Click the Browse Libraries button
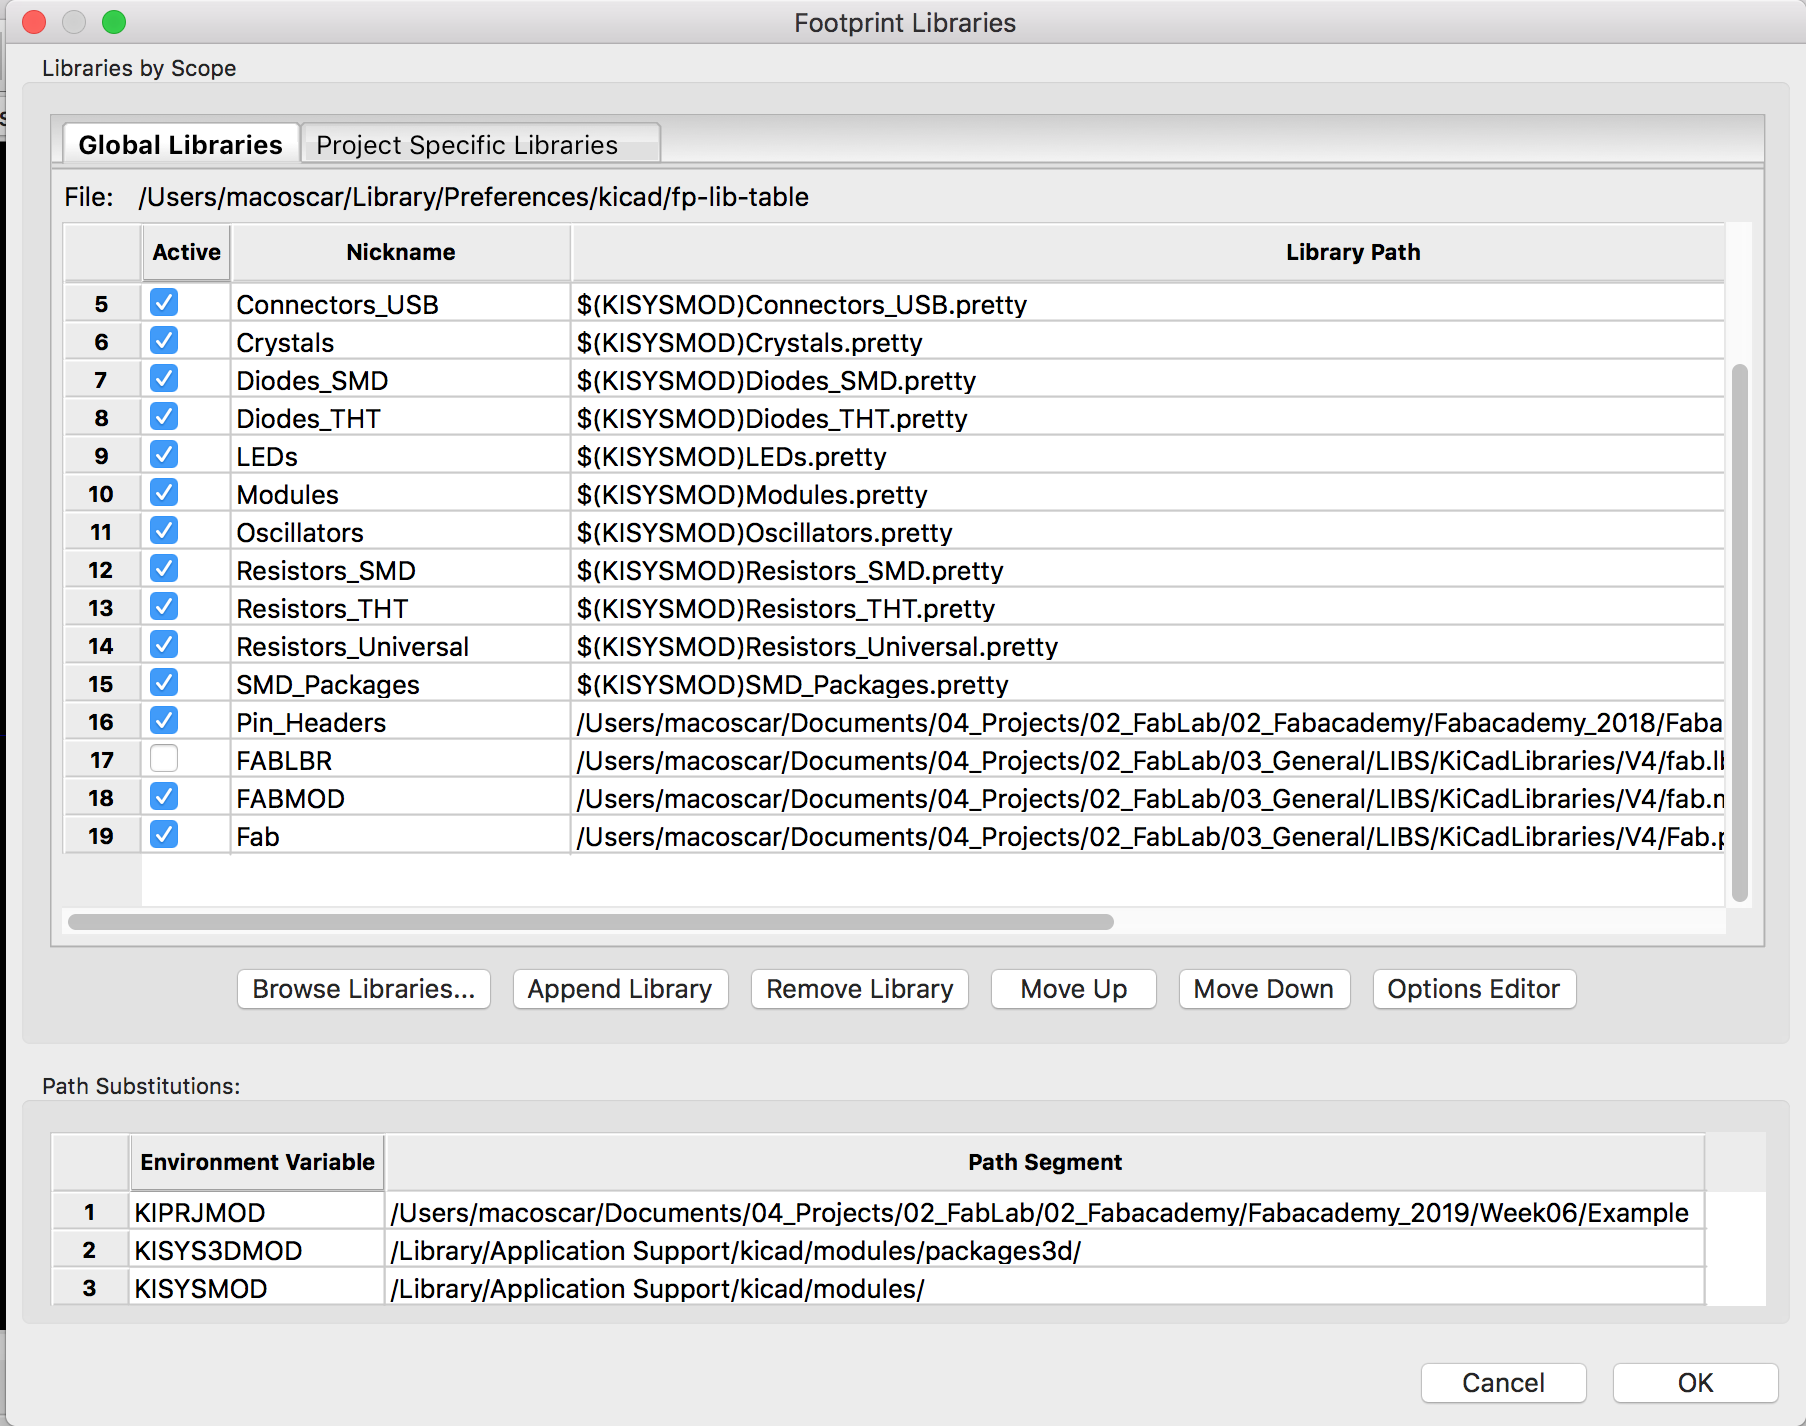 tap(363, 989)
